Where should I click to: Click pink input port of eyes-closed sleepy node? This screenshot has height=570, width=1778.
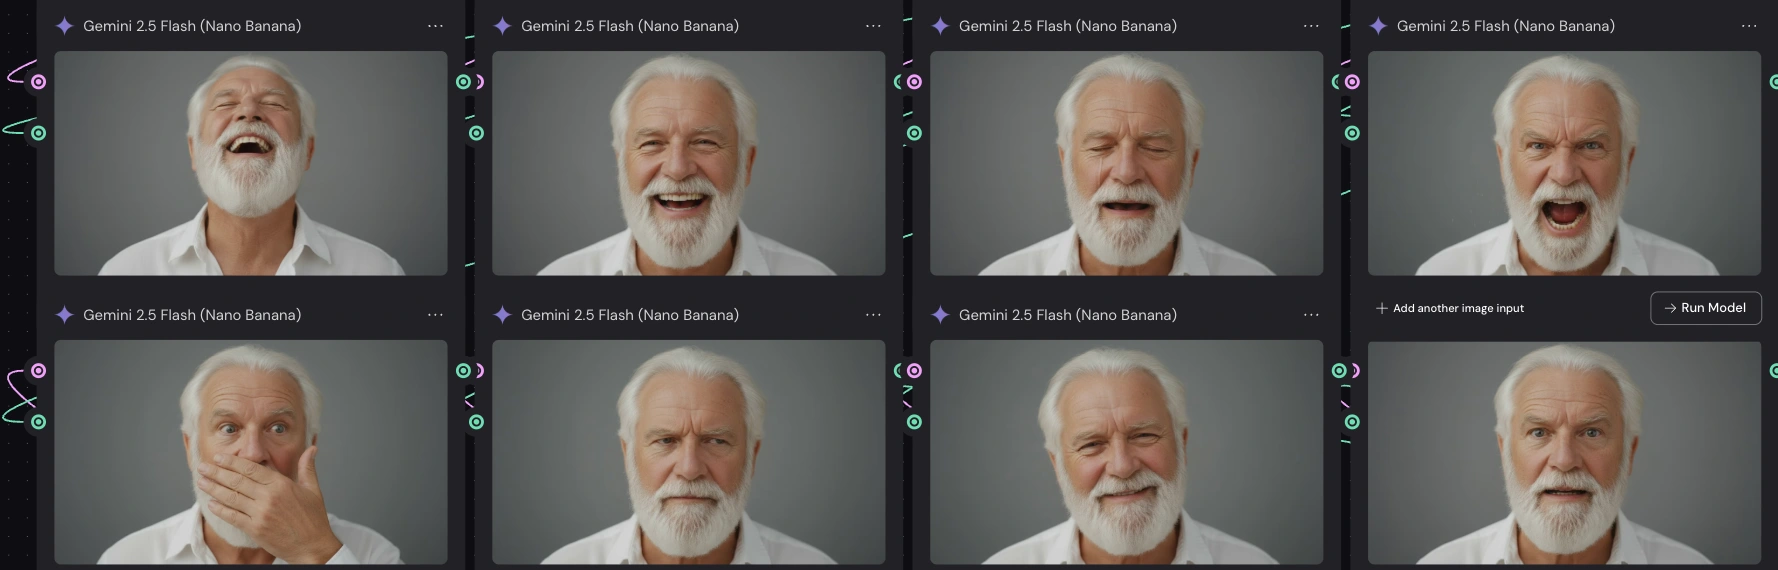914,82
